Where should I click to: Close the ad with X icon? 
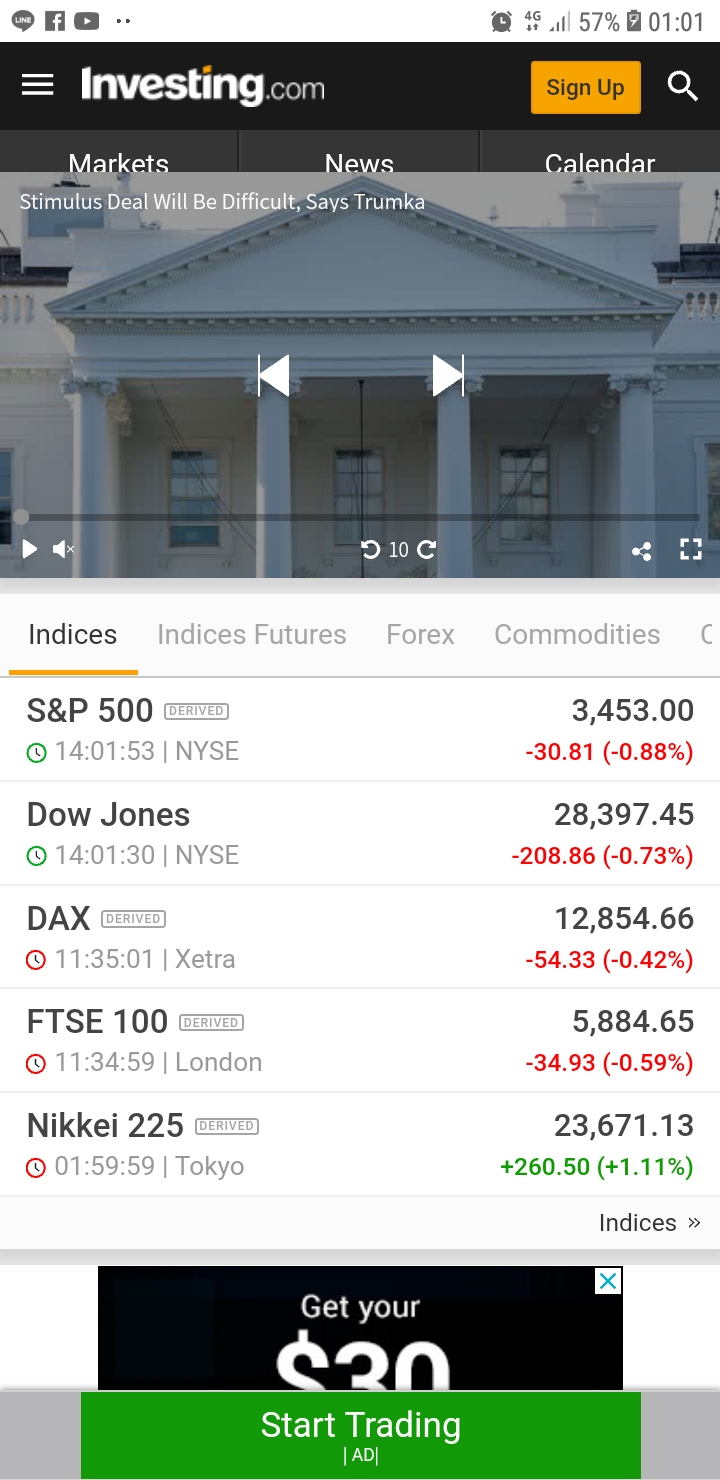[x=608, y=1281]
